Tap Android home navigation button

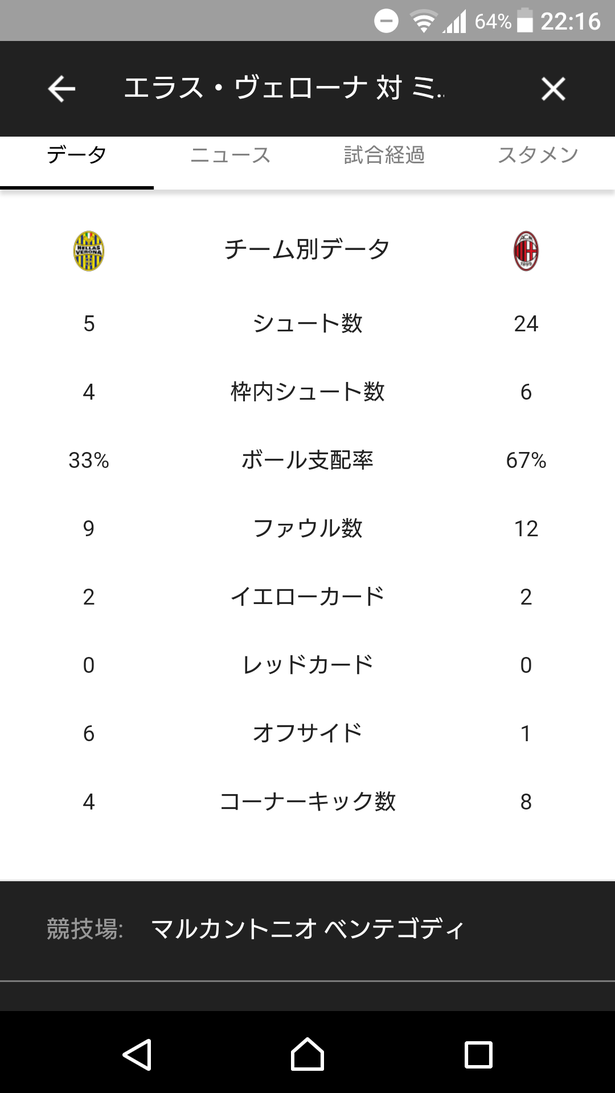pyautogui.click(x=308, y=1053)
